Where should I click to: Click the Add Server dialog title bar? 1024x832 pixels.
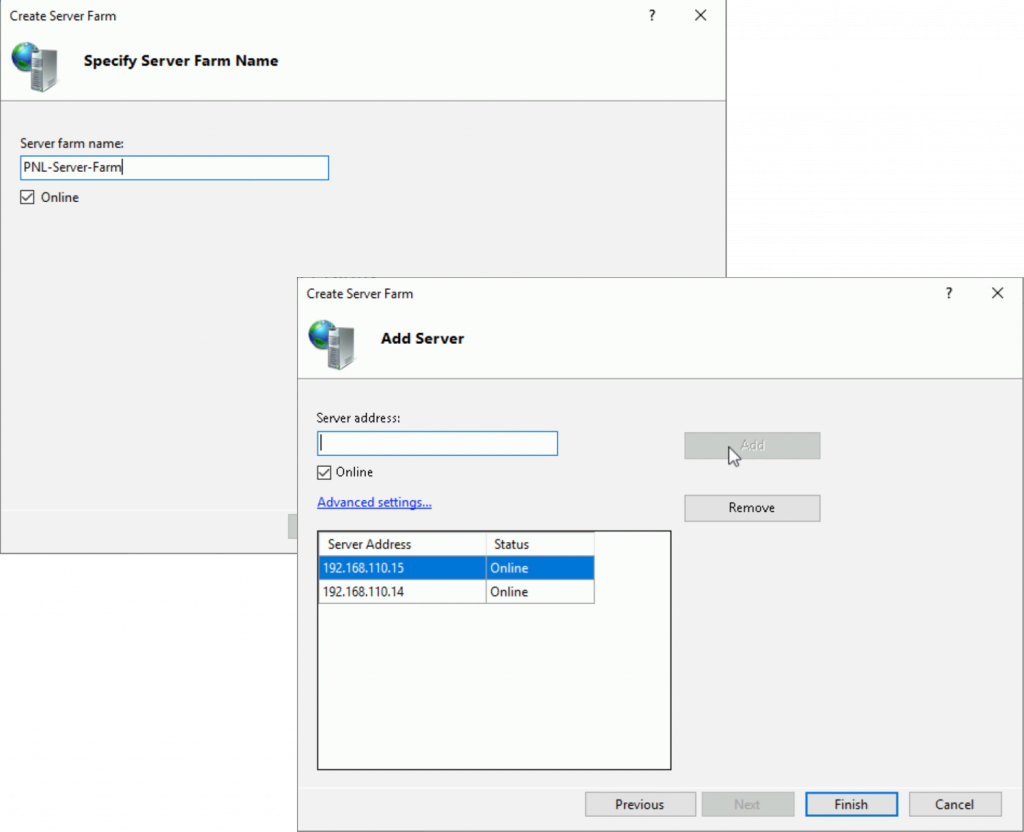coord(600,293)
